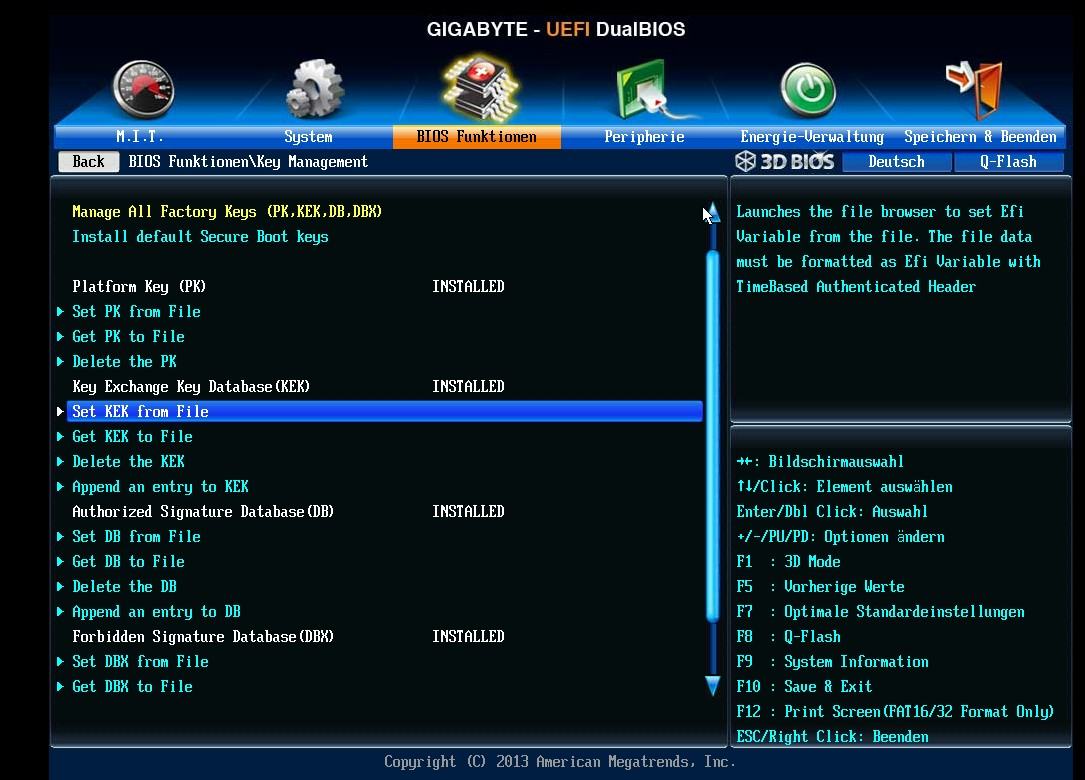Click INSTALLED status of KEK database

point(468,386)
